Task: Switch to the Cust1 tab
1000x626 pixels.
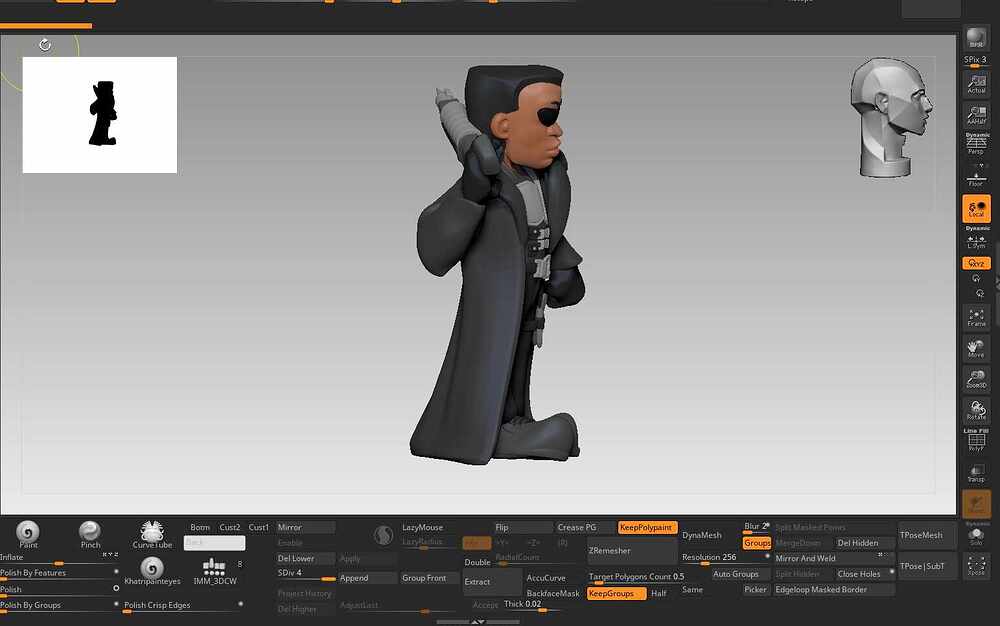Action: (258, 527)
